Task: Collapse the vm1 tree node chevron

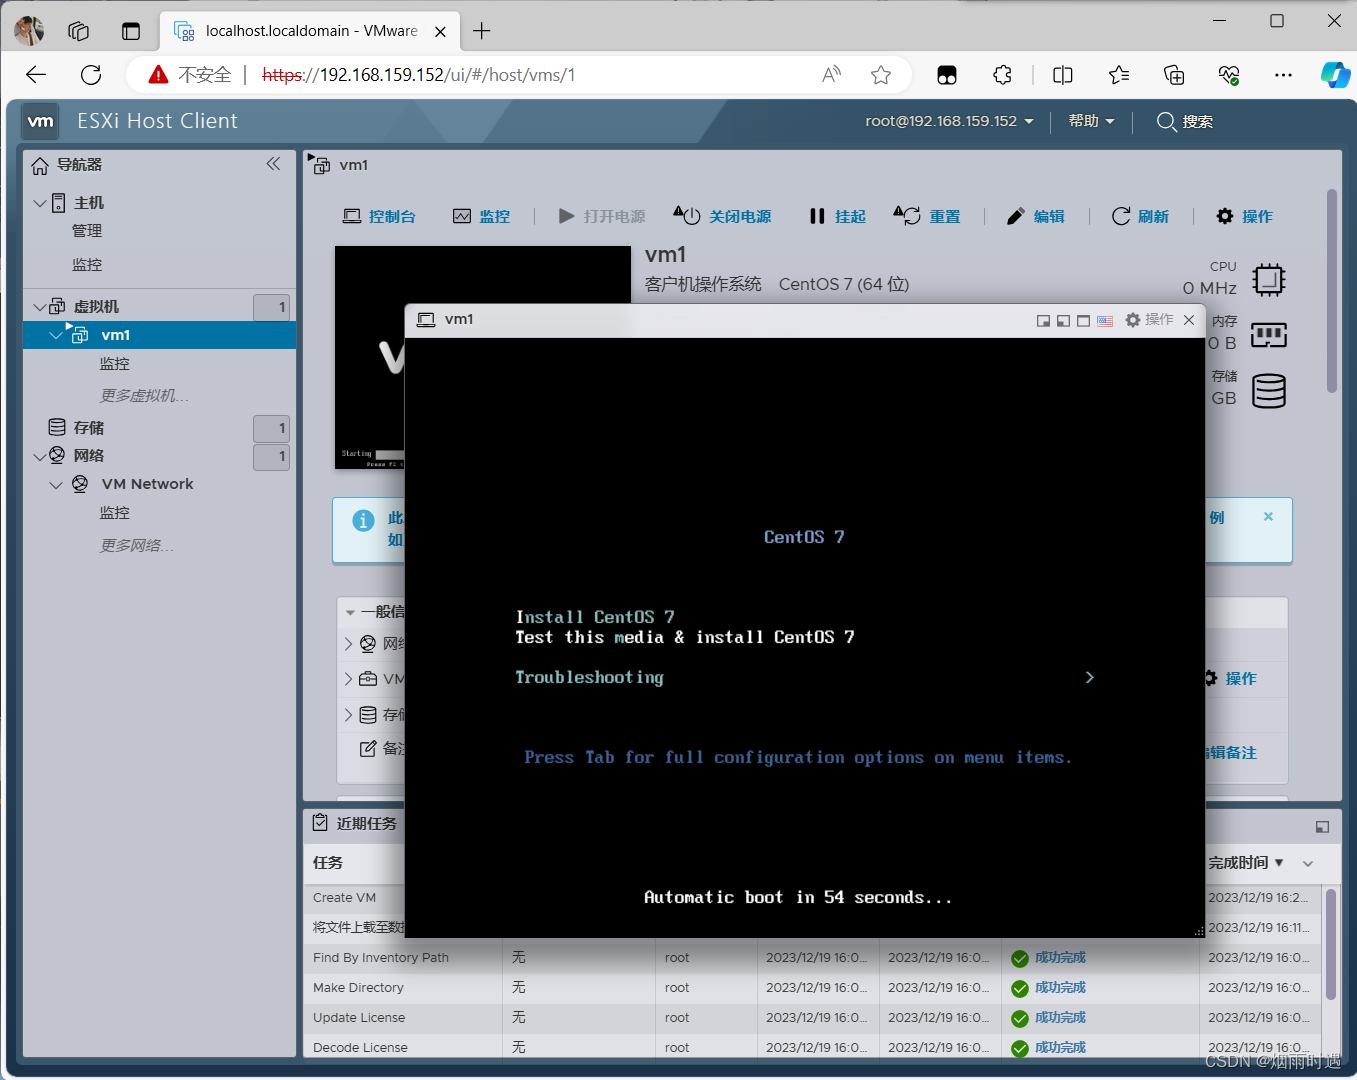Action: (x=57, y=335)
